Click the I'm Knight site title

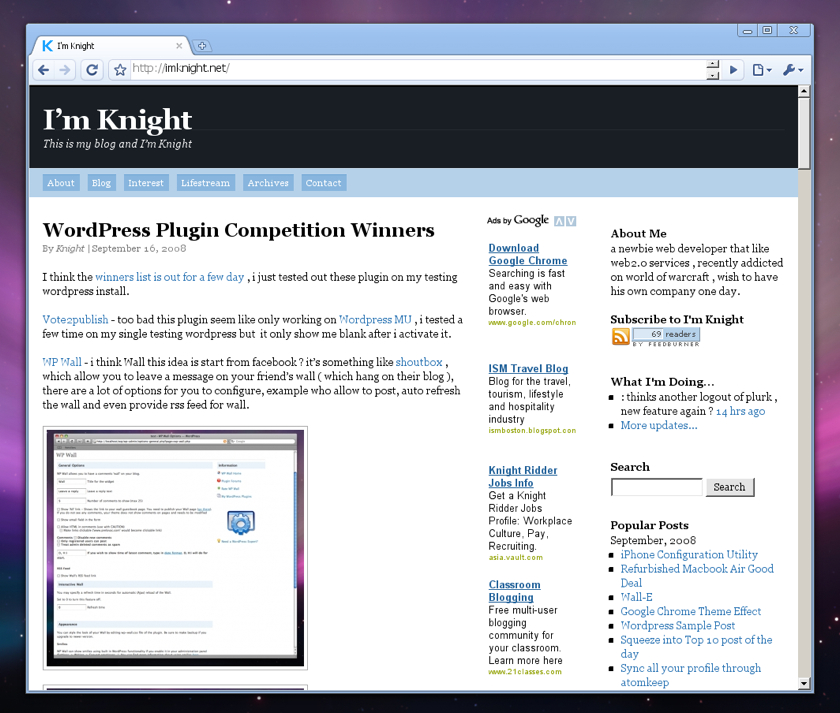pyautogui.click(x=117, y=119)
